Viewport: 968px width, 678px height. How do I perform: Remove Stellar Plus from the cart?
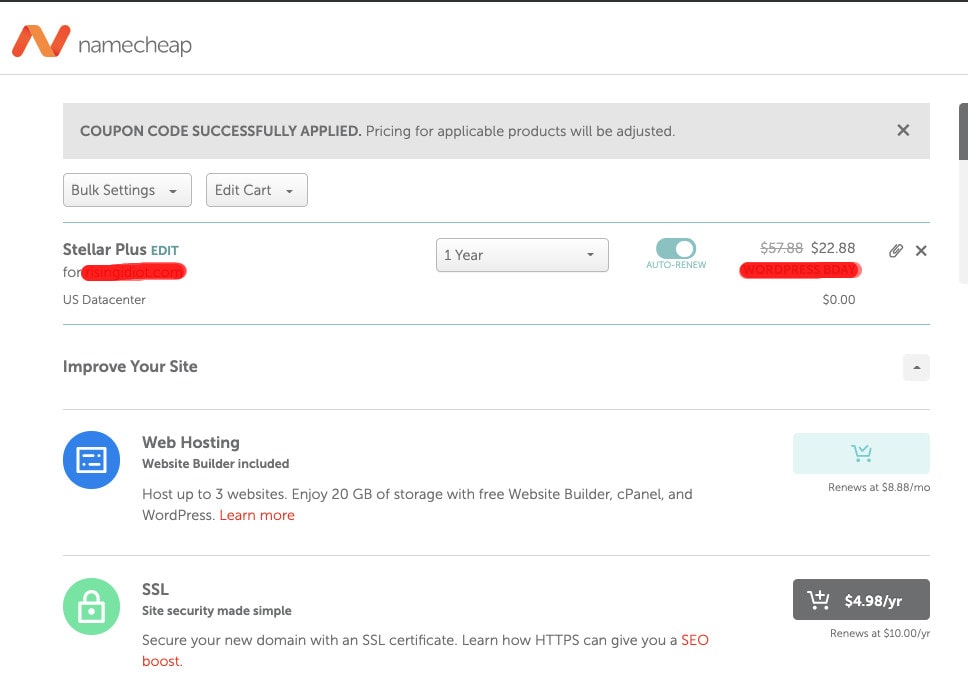pos(921,251)
